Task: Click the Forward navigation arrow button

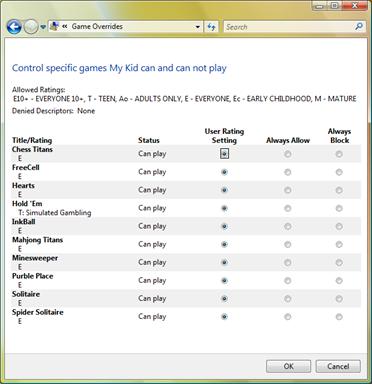Action: tap(31, 27)
